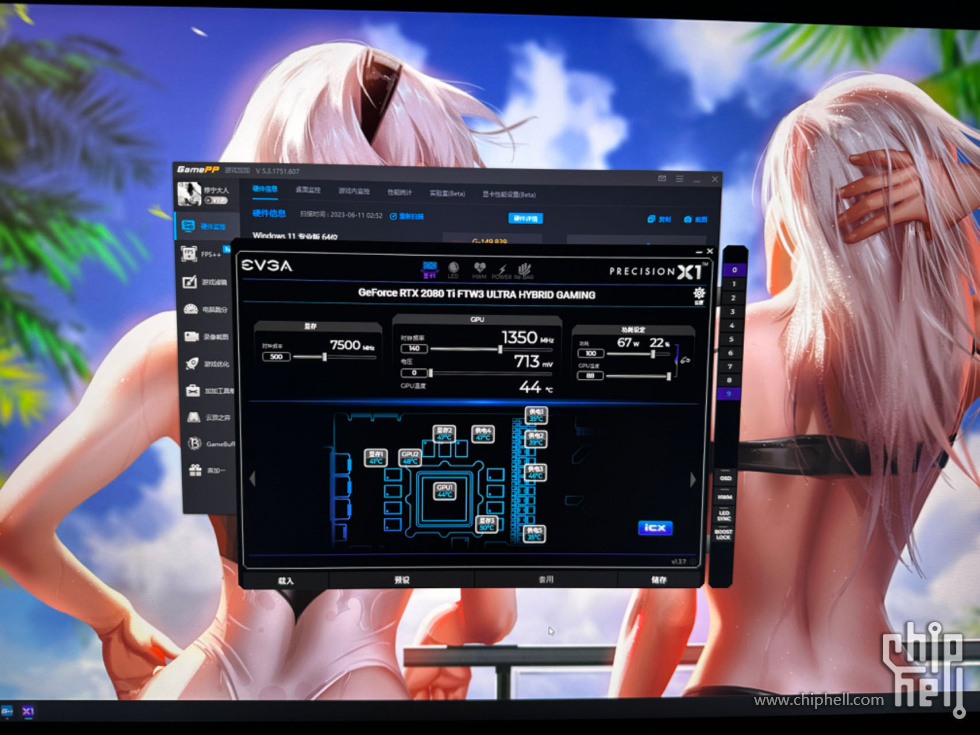
Task: Toggle BOOST LOCK in the side panel
Action: point(723,534)
